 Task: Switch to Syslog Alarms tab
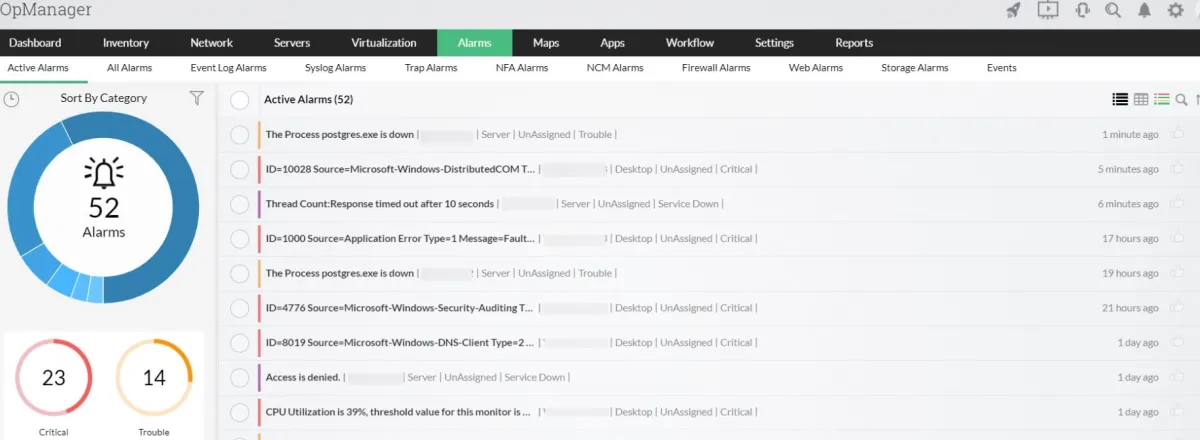pos(336,68)
